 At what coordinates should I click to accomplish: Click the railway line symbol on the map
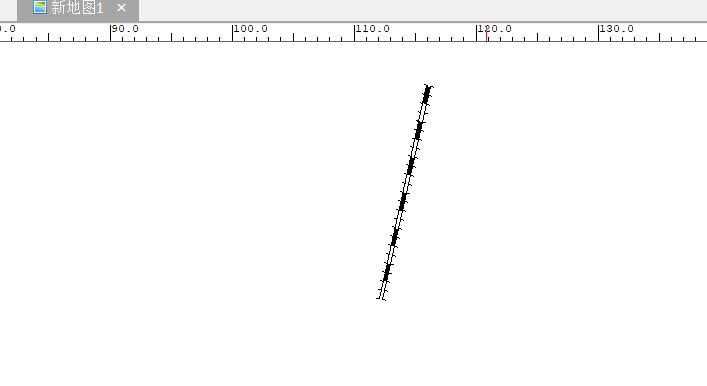pos(404,192)
